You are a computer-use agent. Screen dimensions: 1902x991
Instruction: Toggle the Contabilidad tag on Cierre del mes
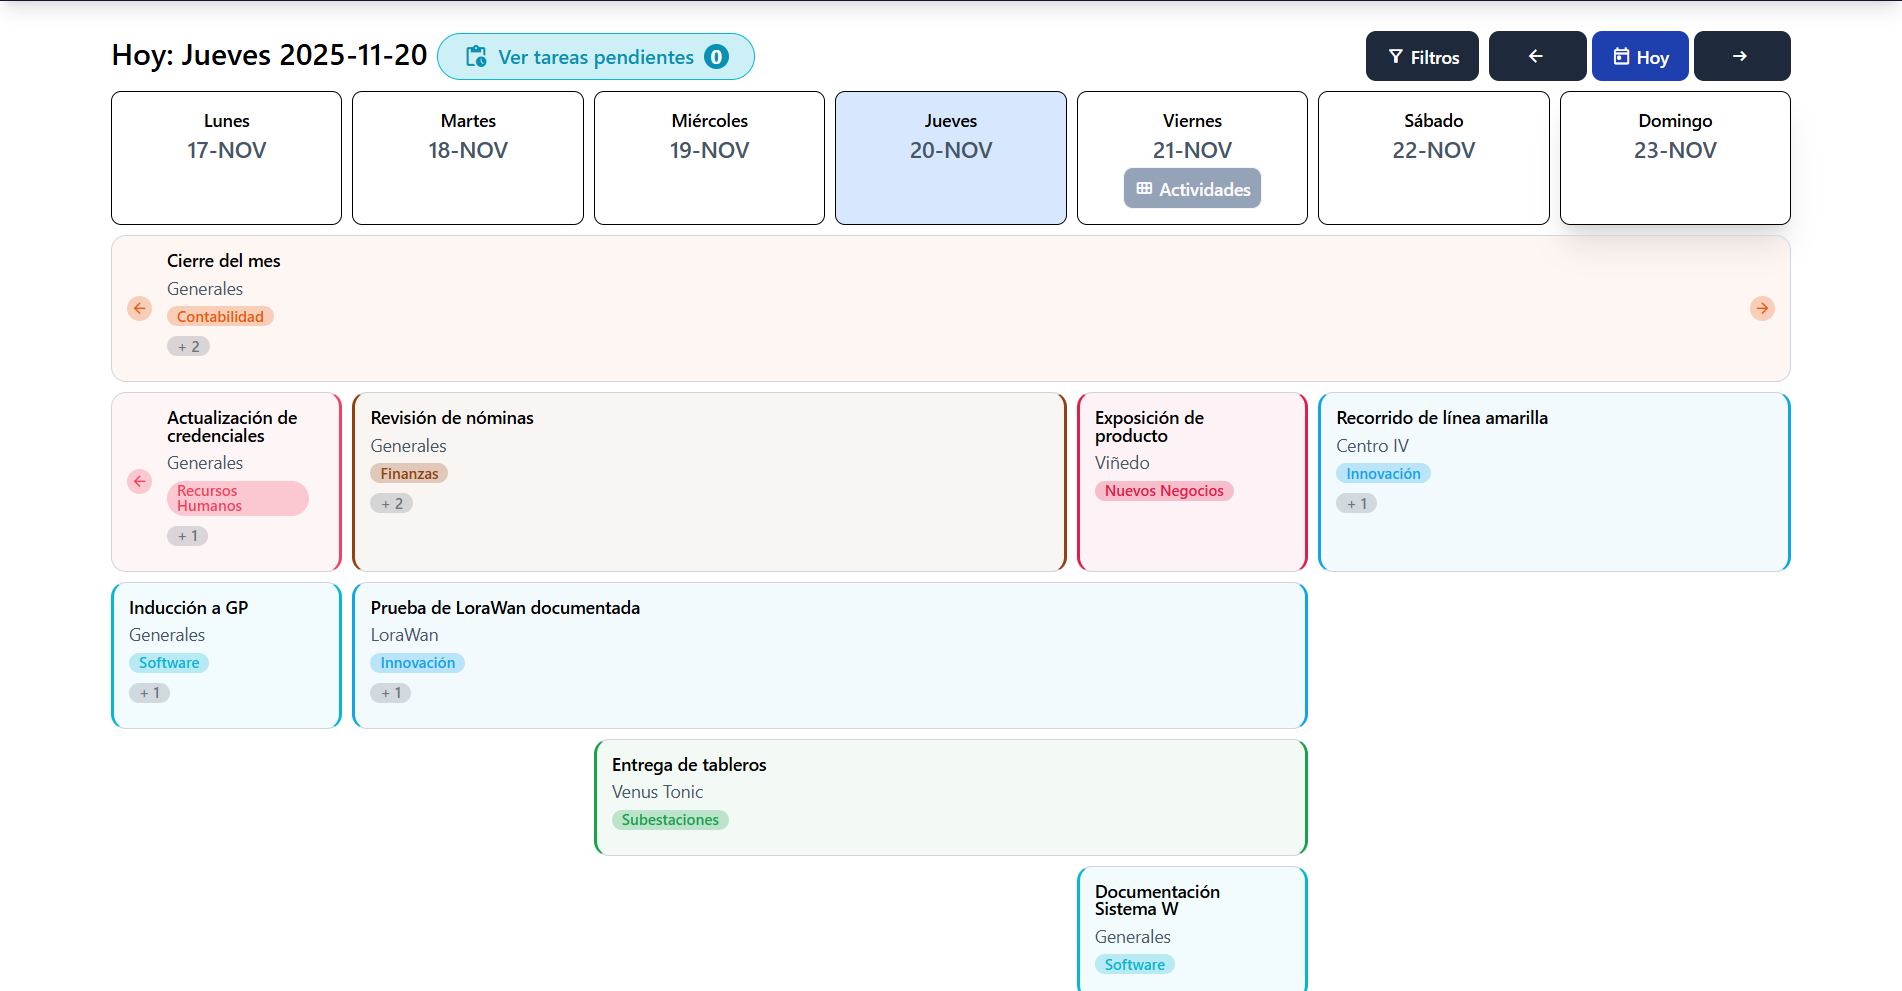[x=220, y=316]
